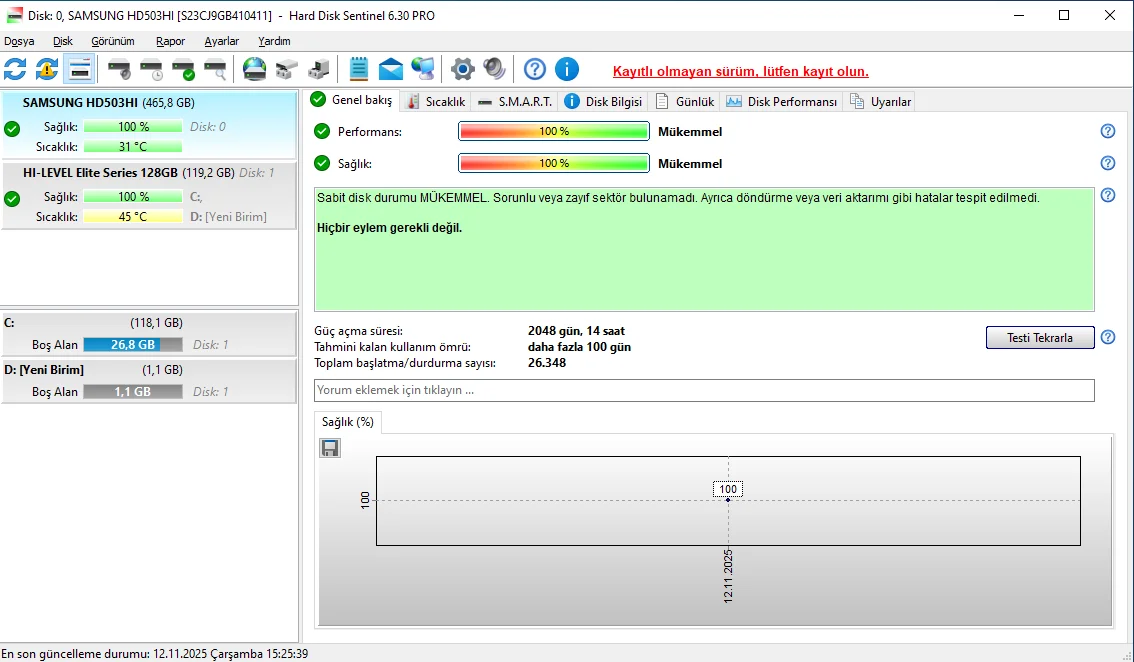Click the disk with magnifier toolbar icon

(x=215, y=69)
